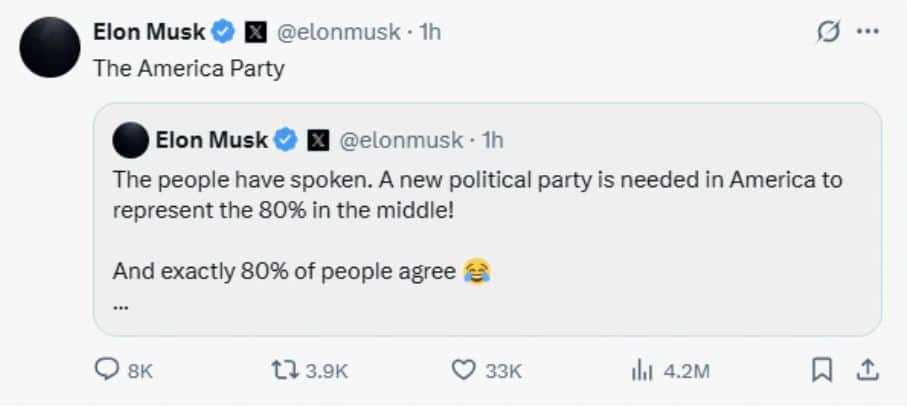The height and width of the screenshot is (411, 907).
Task: Click the reply comment icon
Action: [x=107, y=370]
